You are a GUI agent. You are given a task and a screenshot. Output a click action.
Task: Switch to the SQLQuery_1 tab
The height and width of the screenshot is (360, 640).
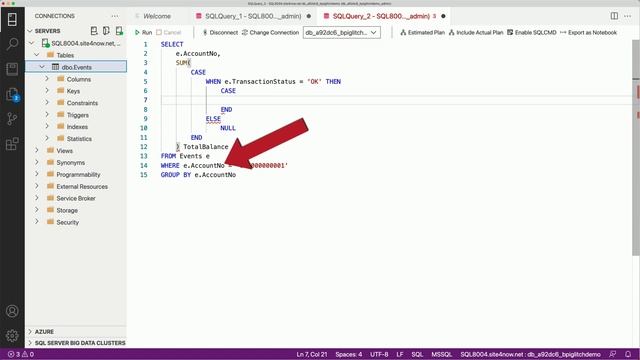[253, 16]
